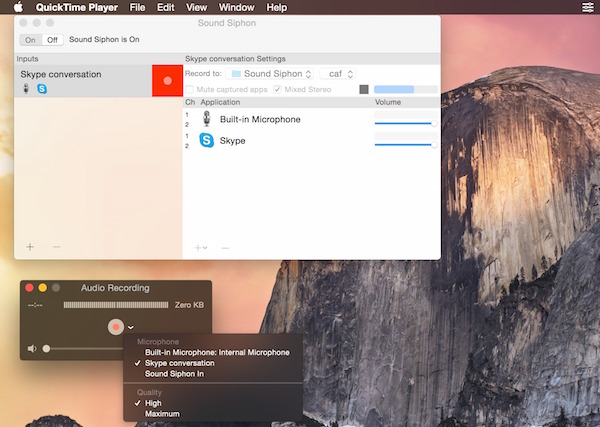Remove selected application with the minus button

[225, 248]
